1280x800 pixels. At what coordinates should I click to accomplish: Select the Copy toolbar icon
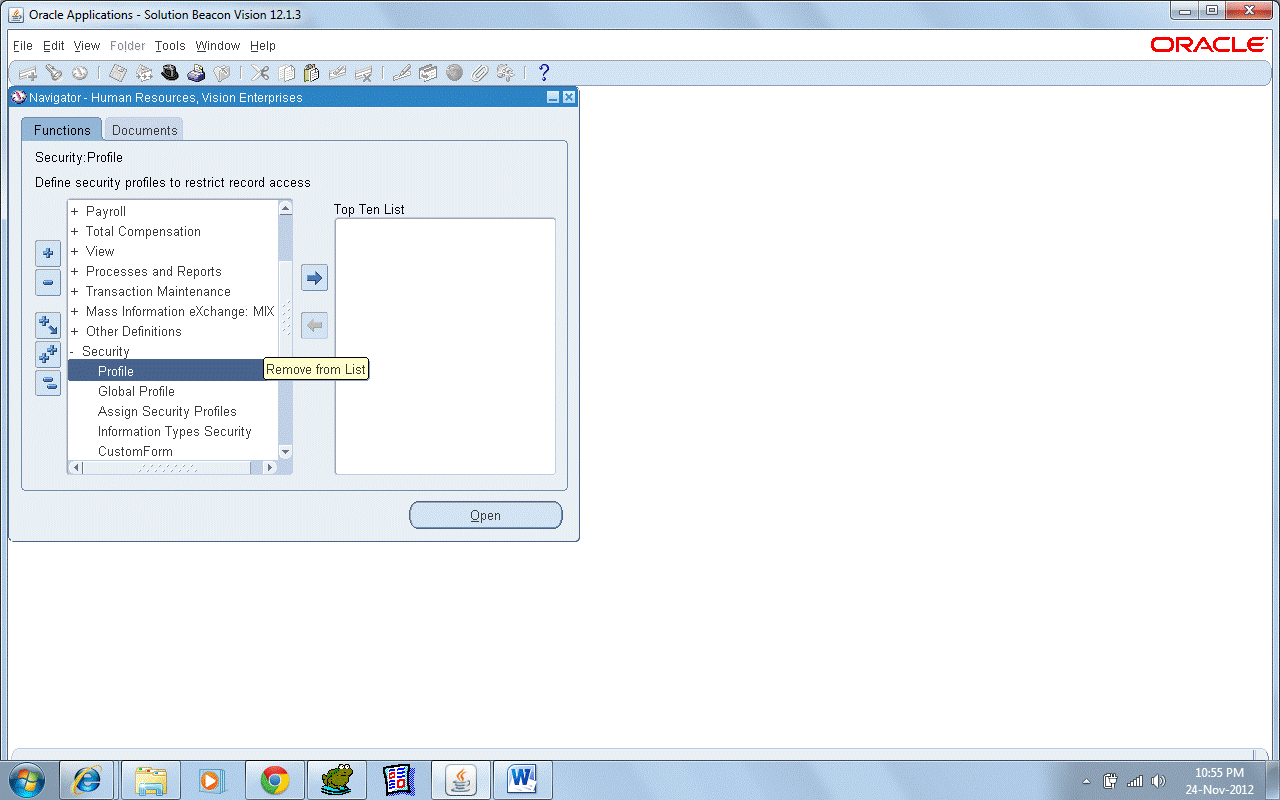286,72
